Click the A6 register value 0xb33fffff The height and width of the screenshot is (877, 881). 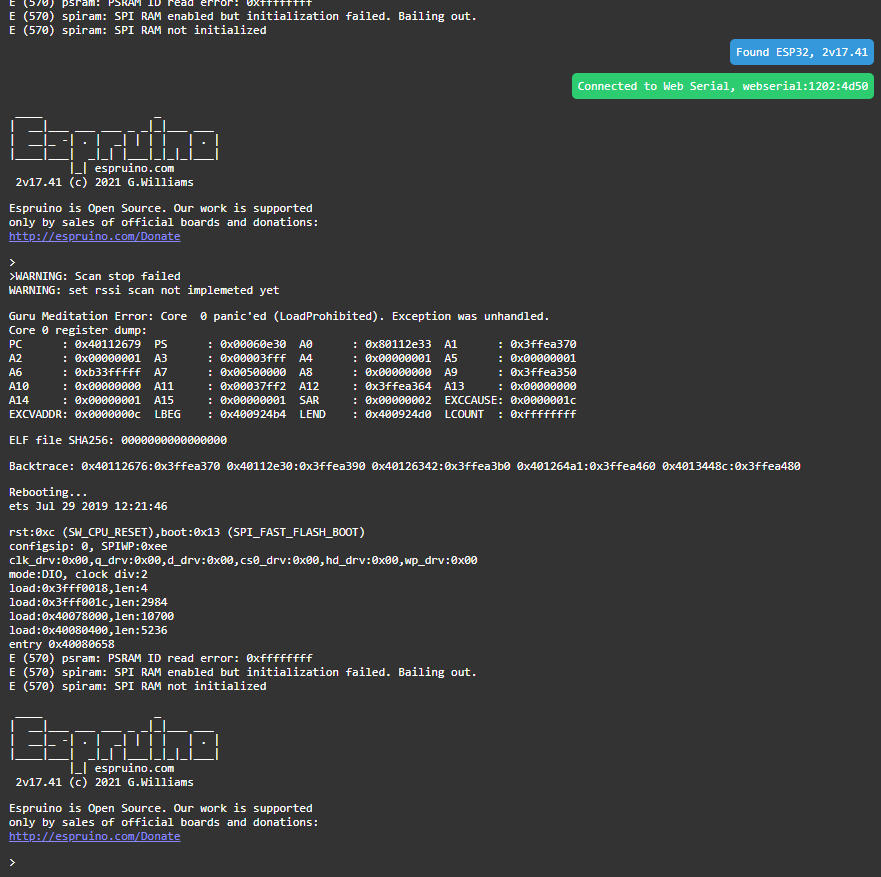(x=108, y=372)
